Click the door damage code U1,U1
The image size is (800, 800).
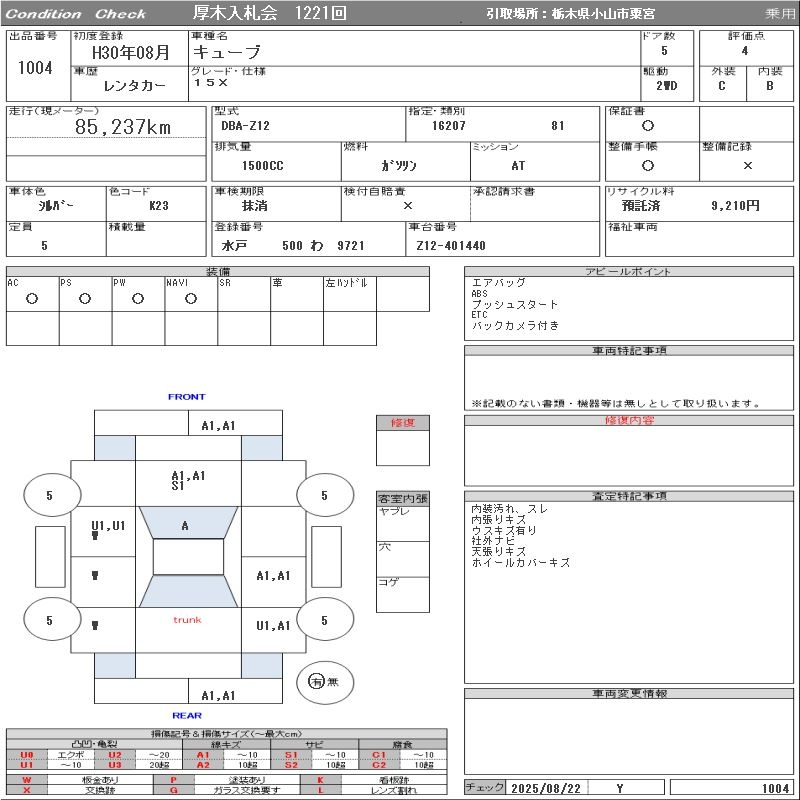pos(108,526)
